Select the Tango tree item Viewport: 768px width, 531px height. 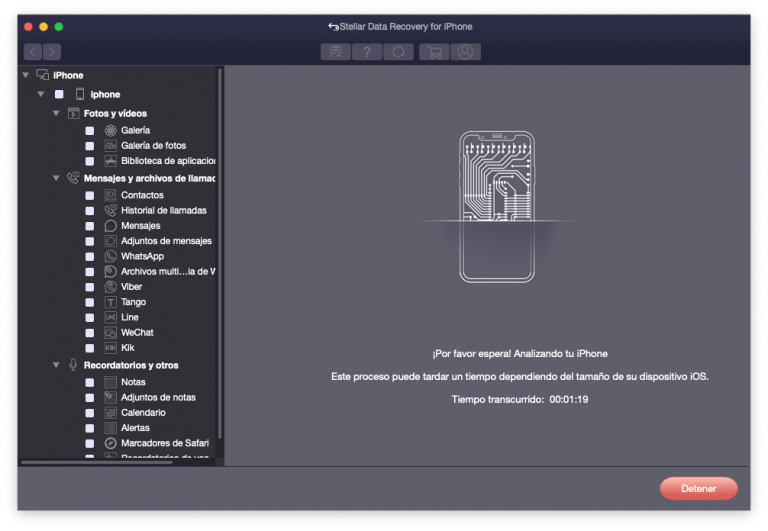tap(133, 302)
